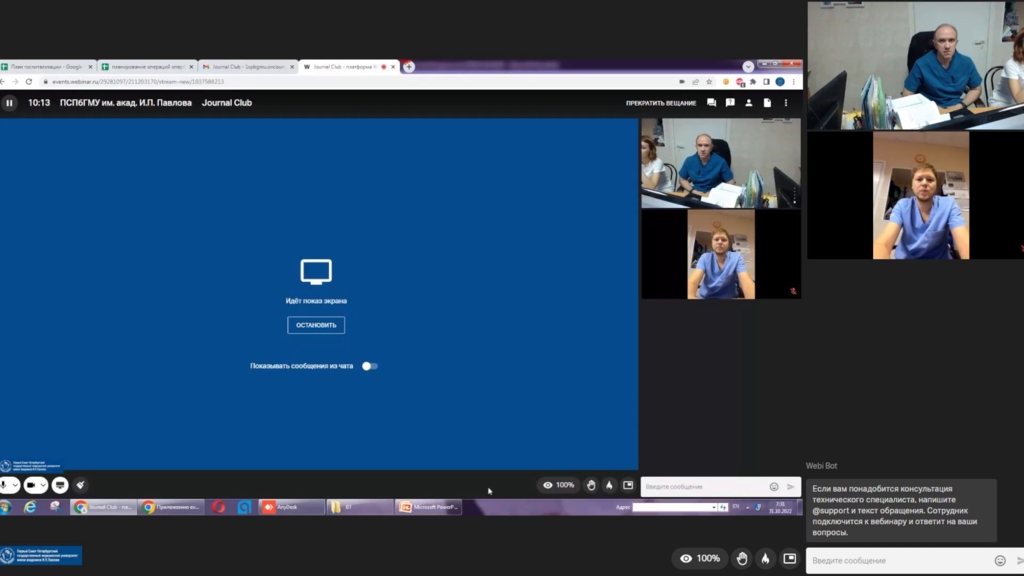The image size is (1024, 576).
Task: Toggle 'Показывать сообщения из чата' switch
Action: pyautogui.click(x=370, y=366)
